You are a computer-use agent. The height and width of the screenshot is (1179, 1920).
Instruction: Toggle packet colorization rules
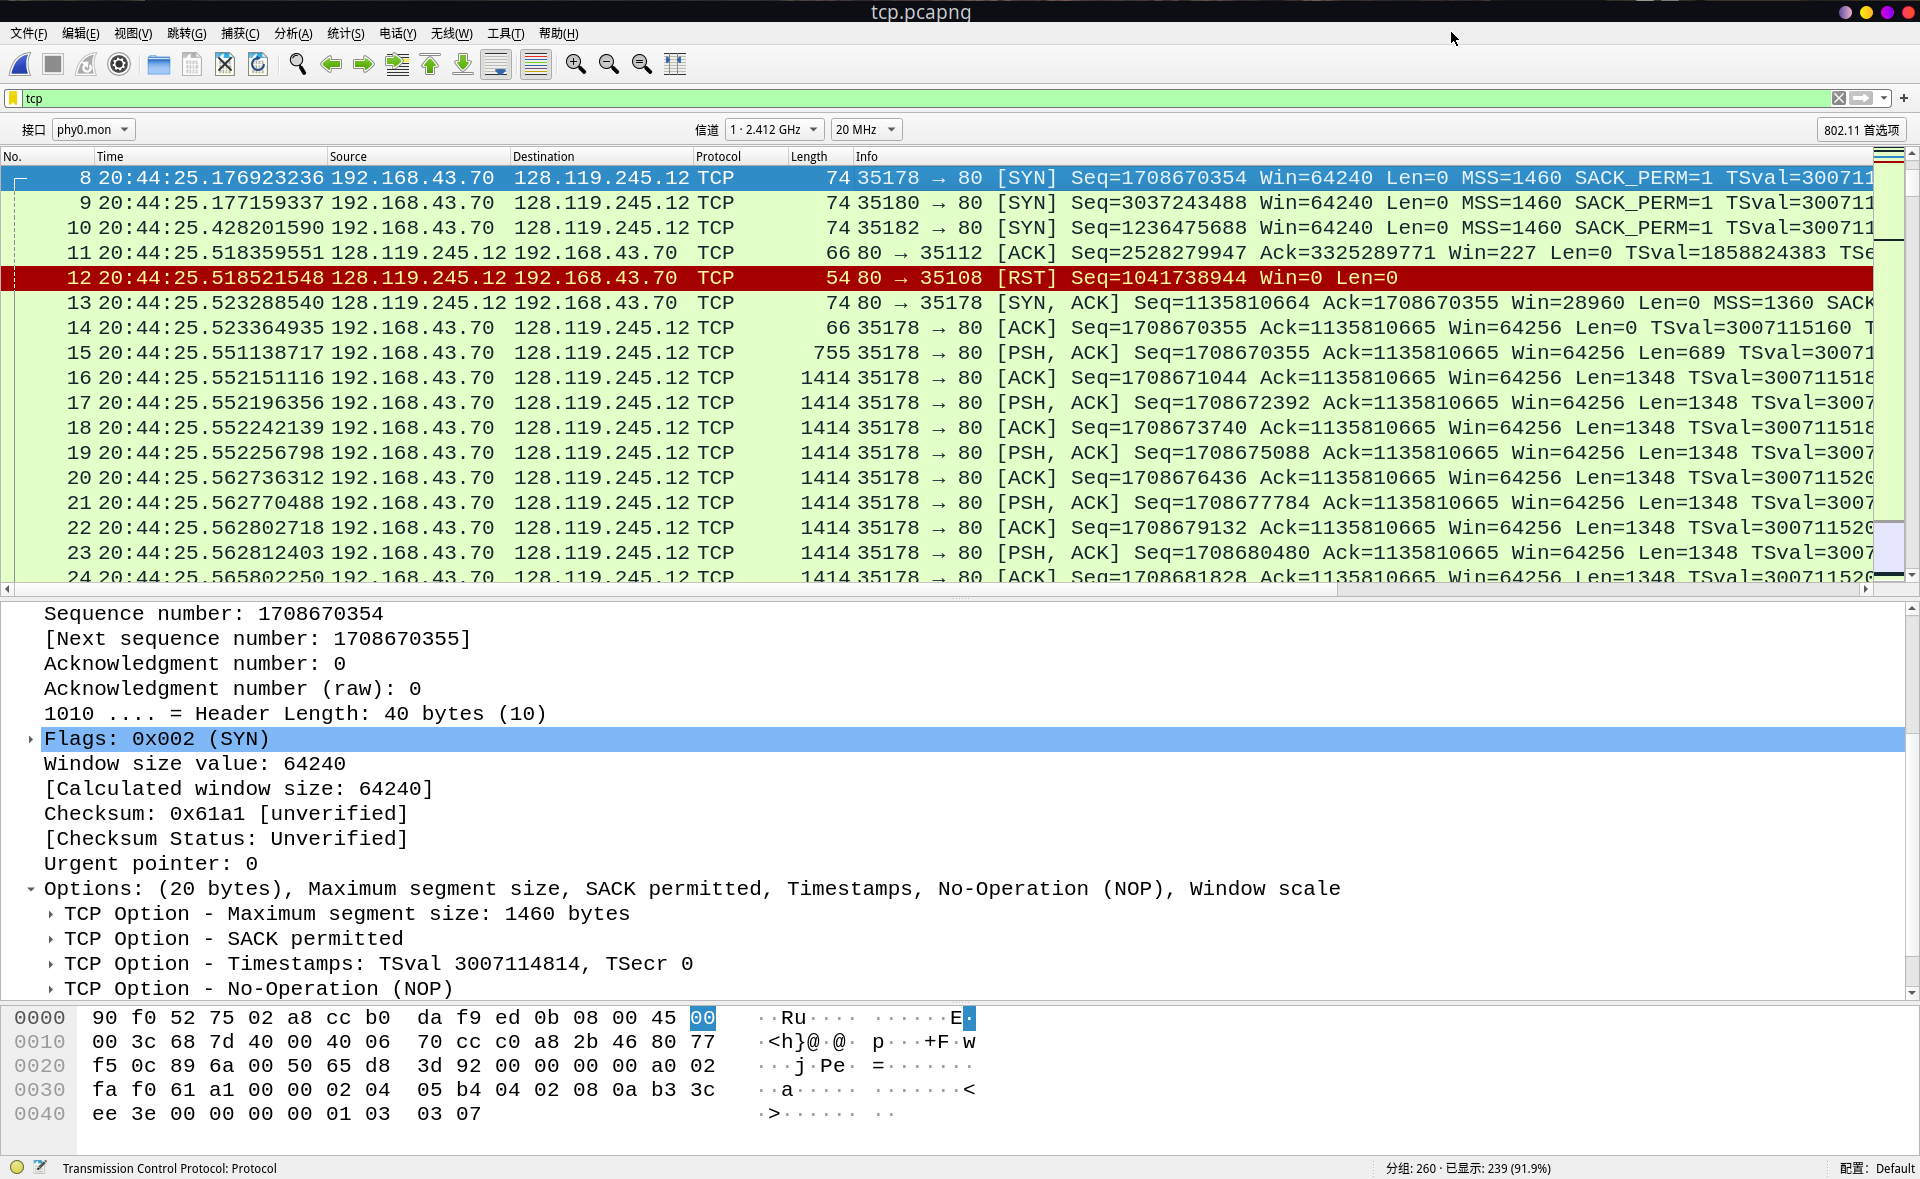536,65
